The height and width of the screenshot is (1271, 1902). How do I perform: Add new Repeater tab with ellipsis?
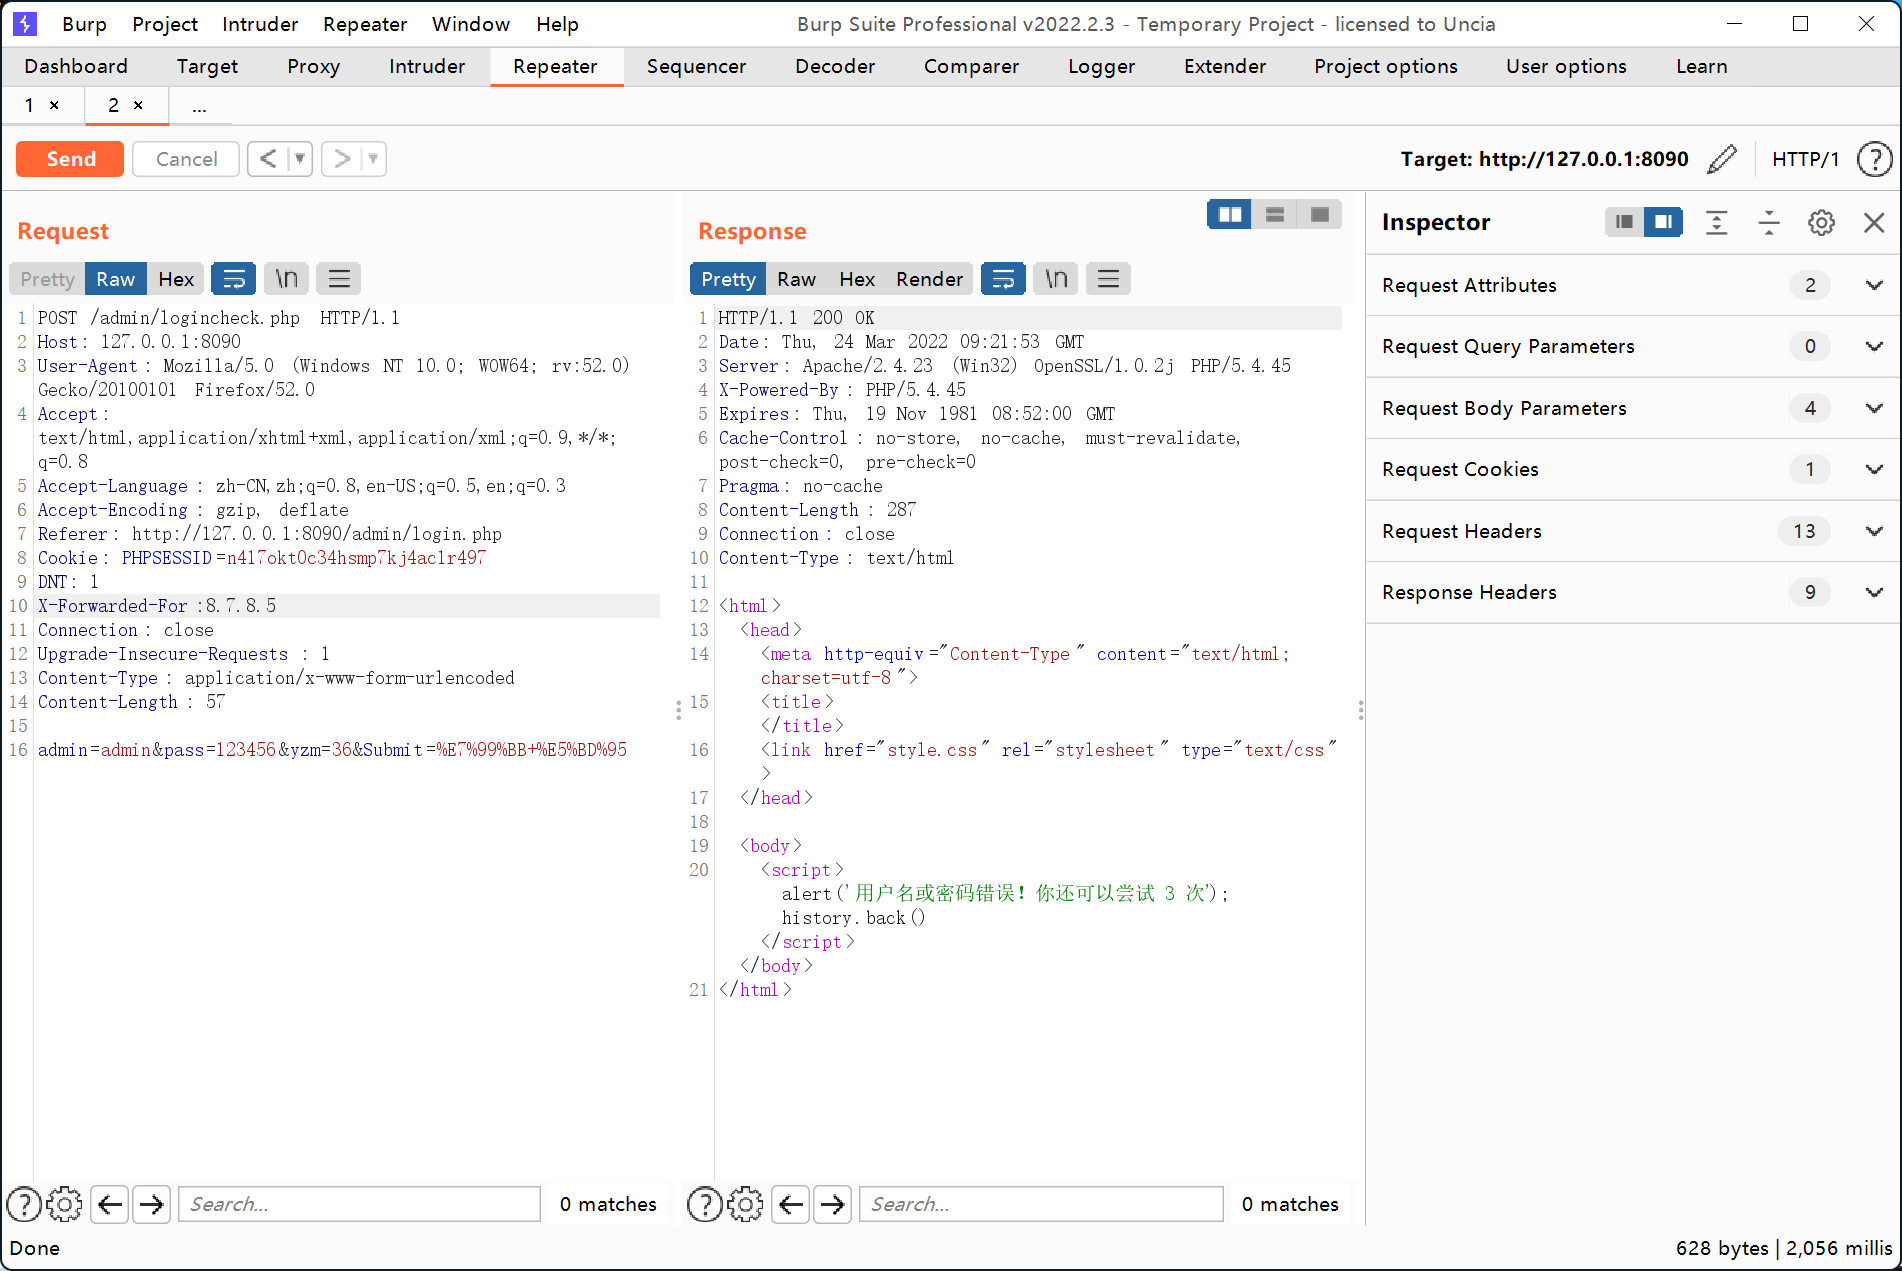pos(199,106)
